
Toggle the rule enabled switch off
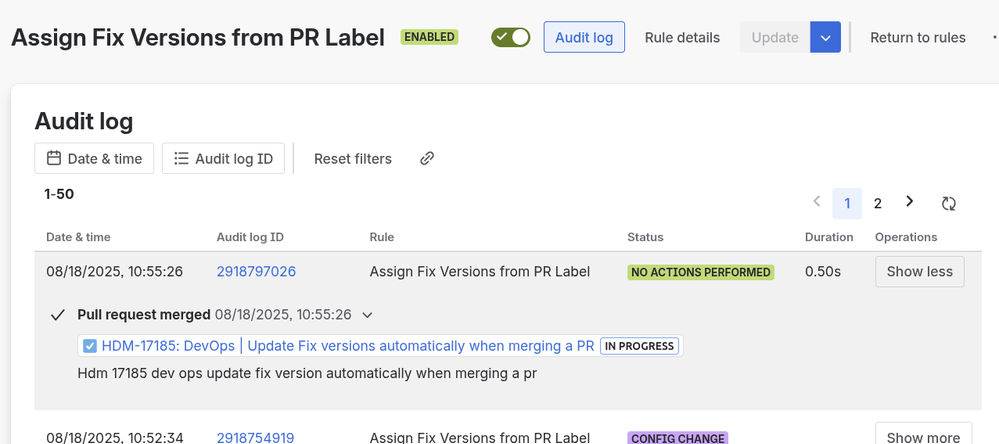point(510,38)
